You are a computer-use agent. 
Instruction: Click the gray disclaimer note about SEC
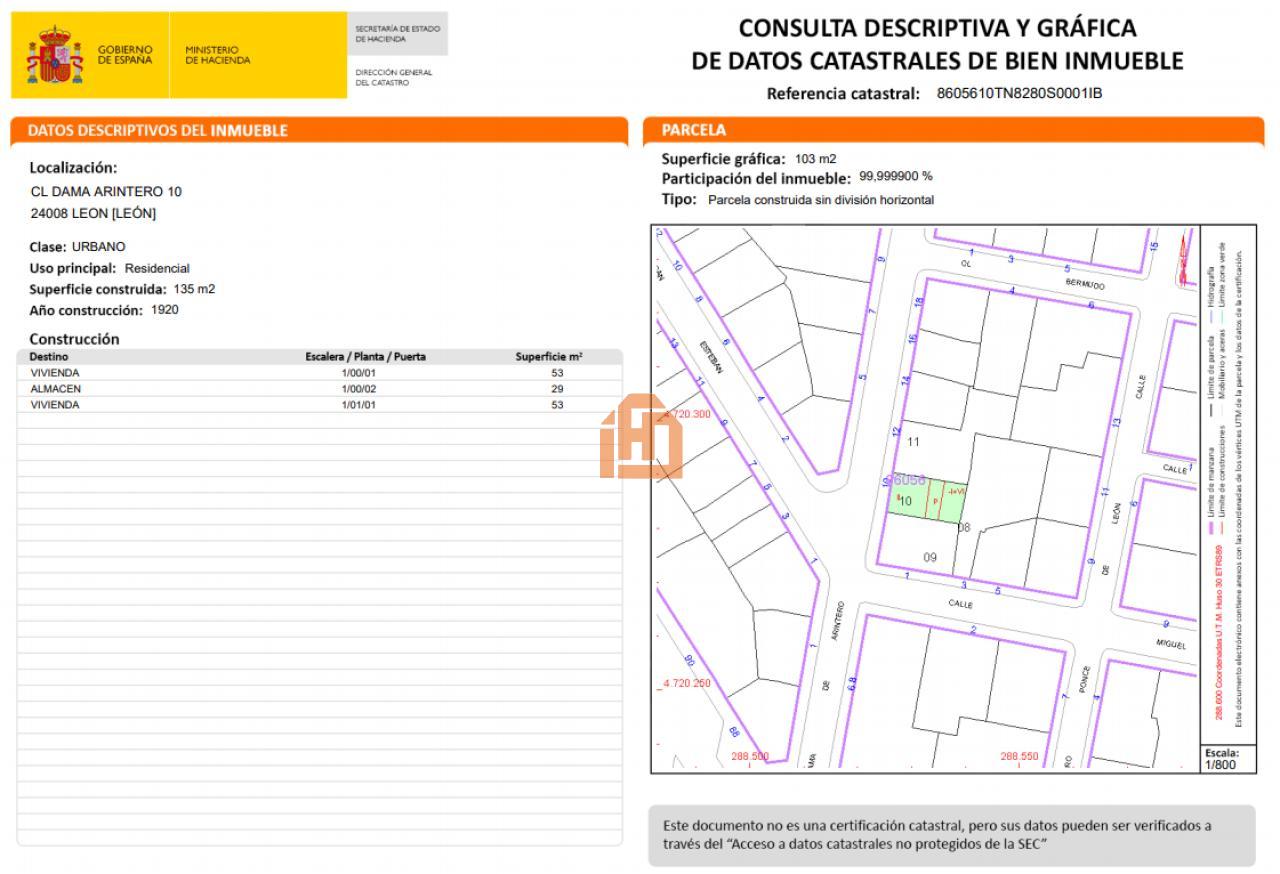pos(950,835)
